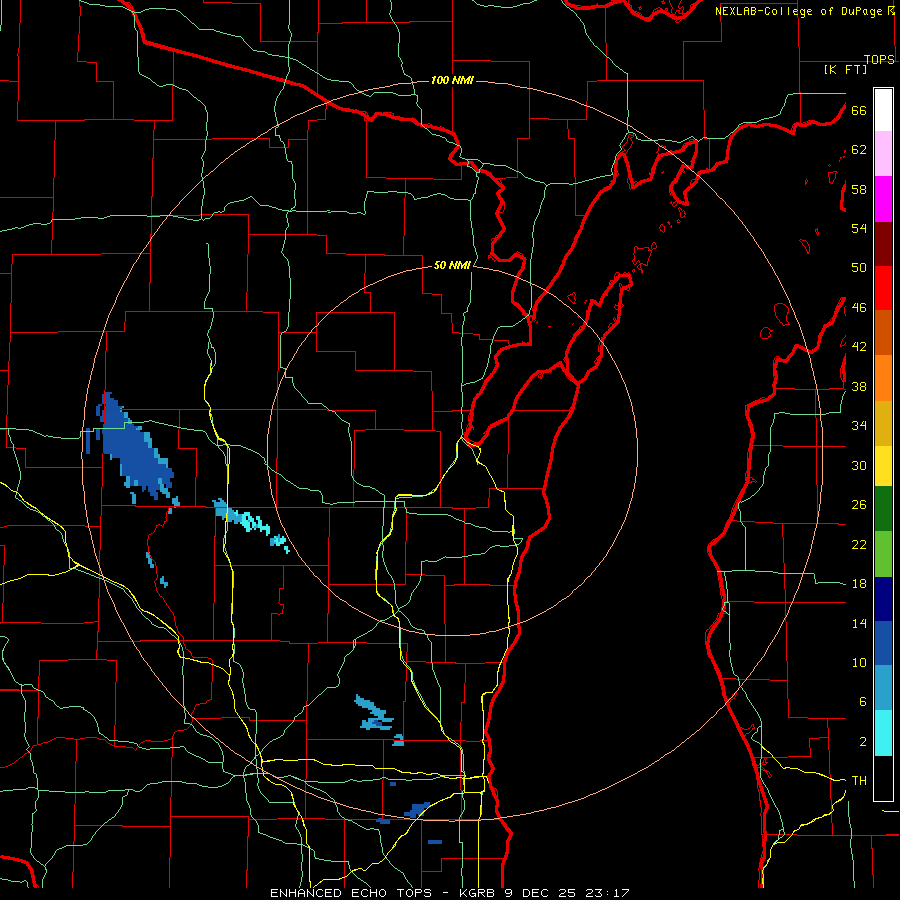Click the "22" legend value
The image size is (900, 900).
tap(859, 544)
